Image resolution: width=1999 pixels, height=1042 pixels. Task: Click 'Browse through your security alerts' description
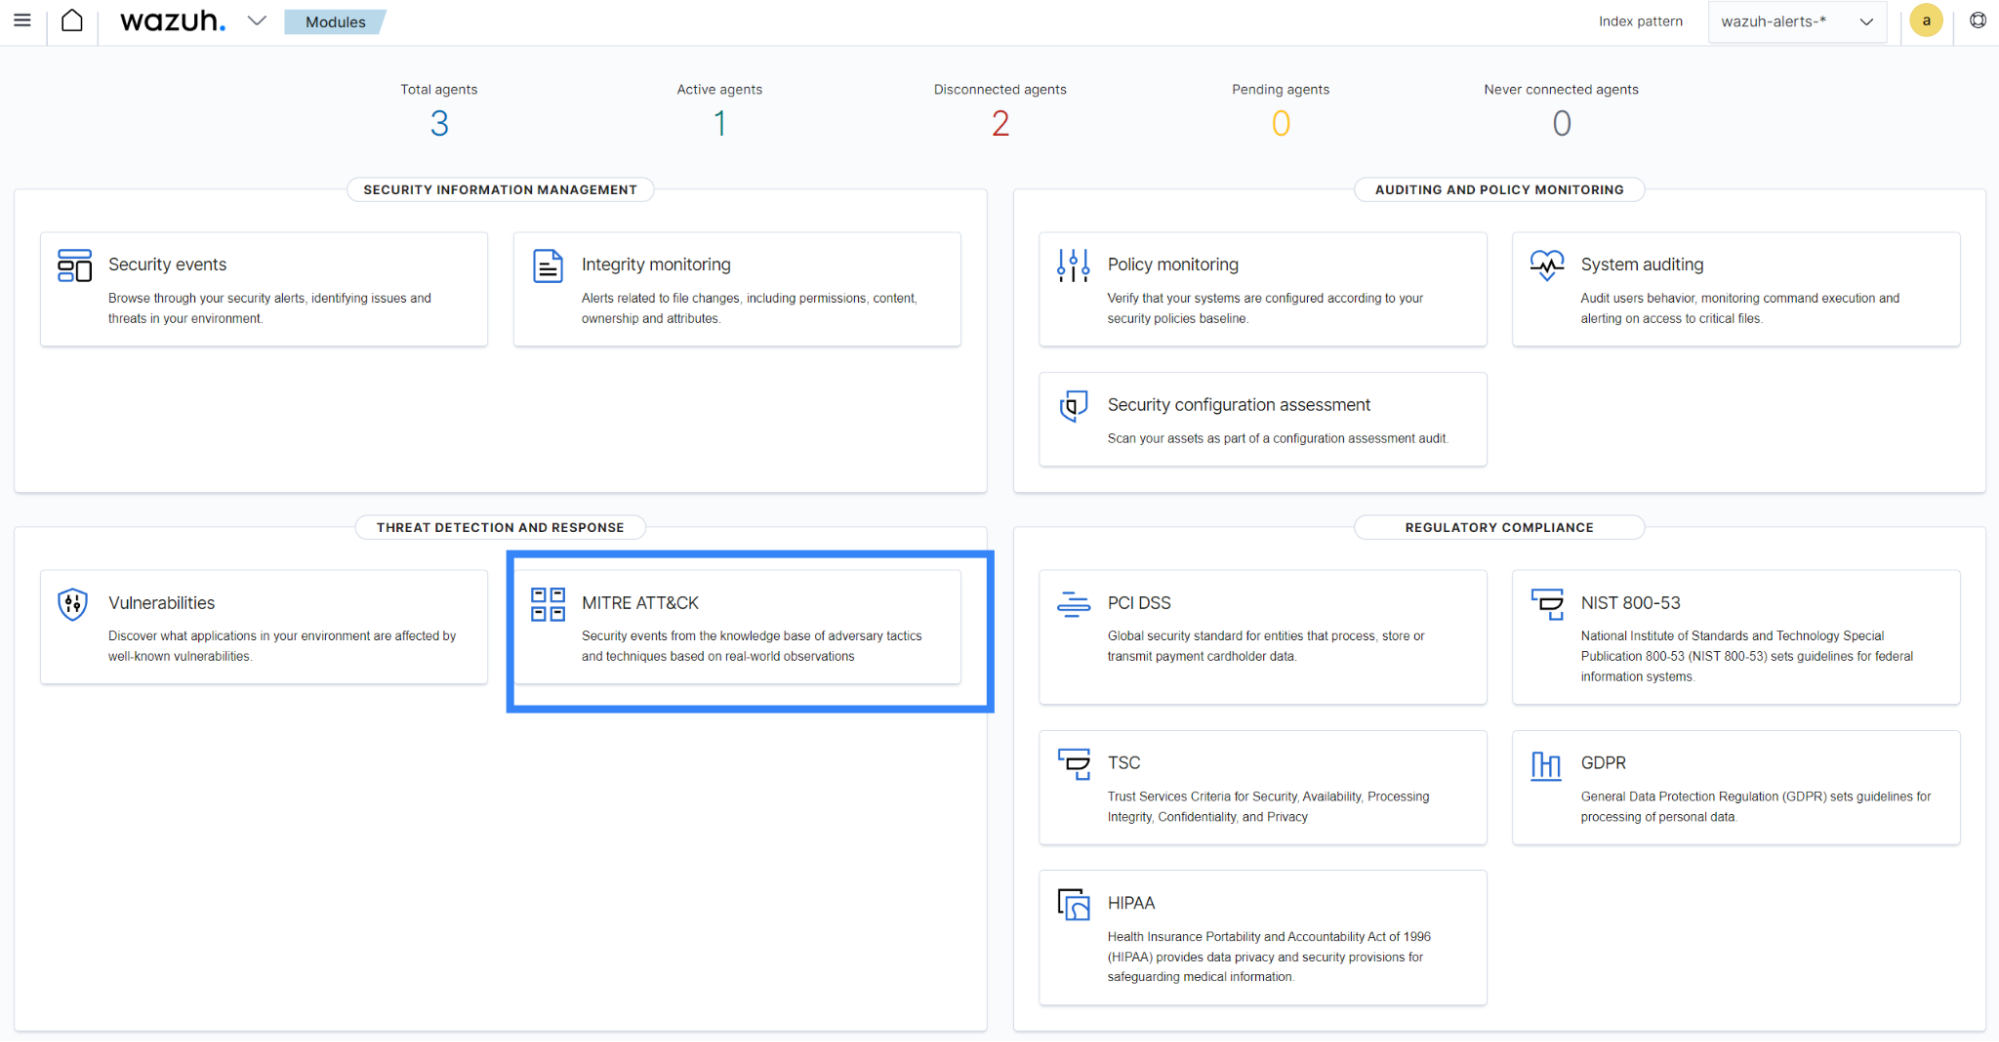(270, 308)
